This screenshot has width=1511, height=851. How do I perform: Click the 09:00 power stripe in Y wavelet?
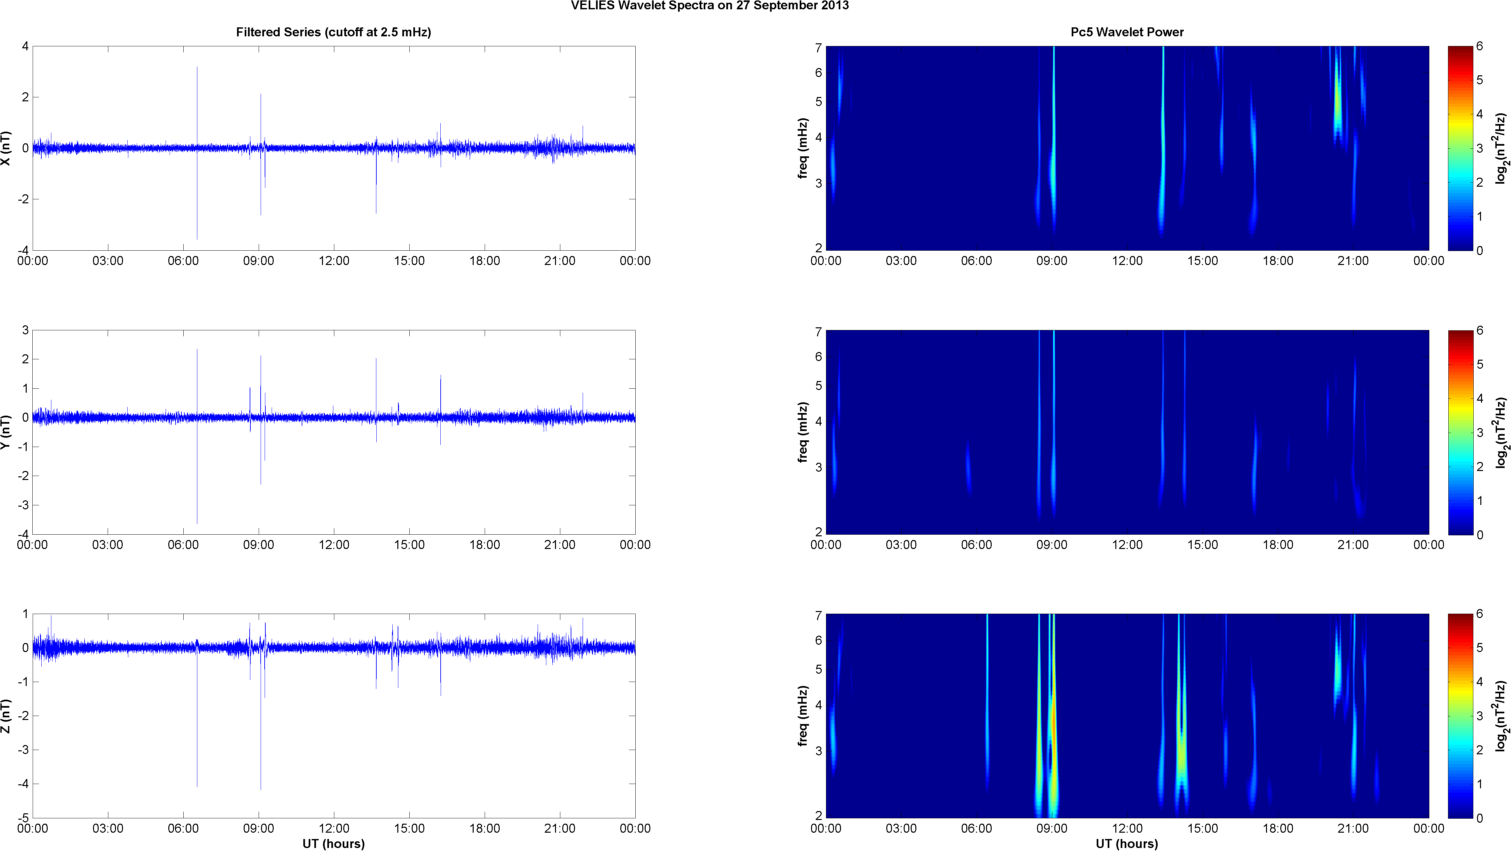tap(1053, 425)
